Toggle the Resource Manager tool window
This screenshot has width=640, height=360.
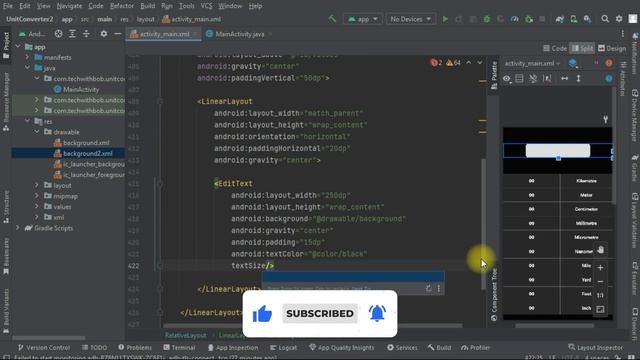(6, 102)
